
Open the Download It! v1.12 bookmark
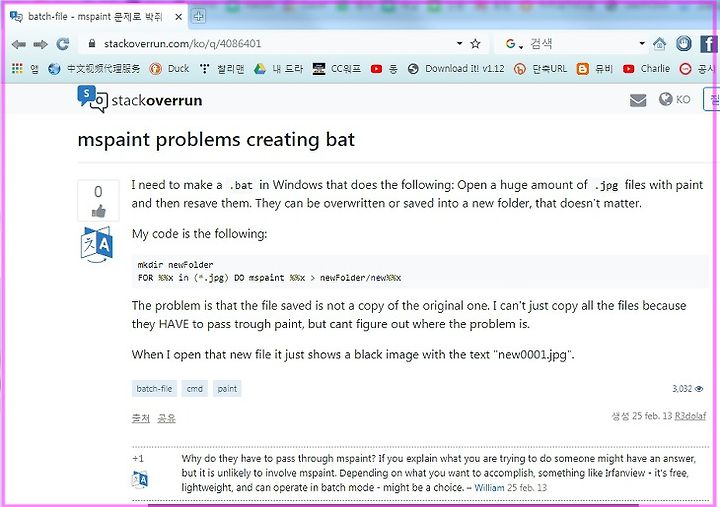[456, 68]
